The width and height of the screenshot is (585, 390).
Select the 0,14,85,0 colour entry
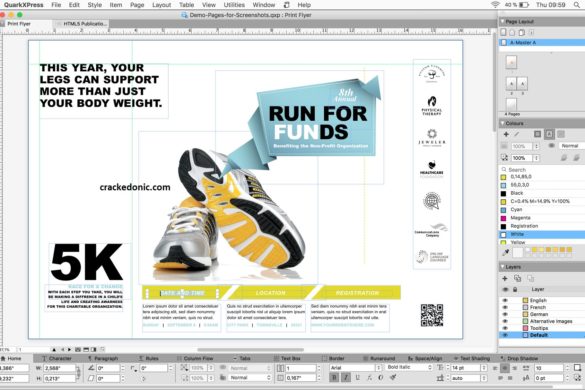point(542,177)
